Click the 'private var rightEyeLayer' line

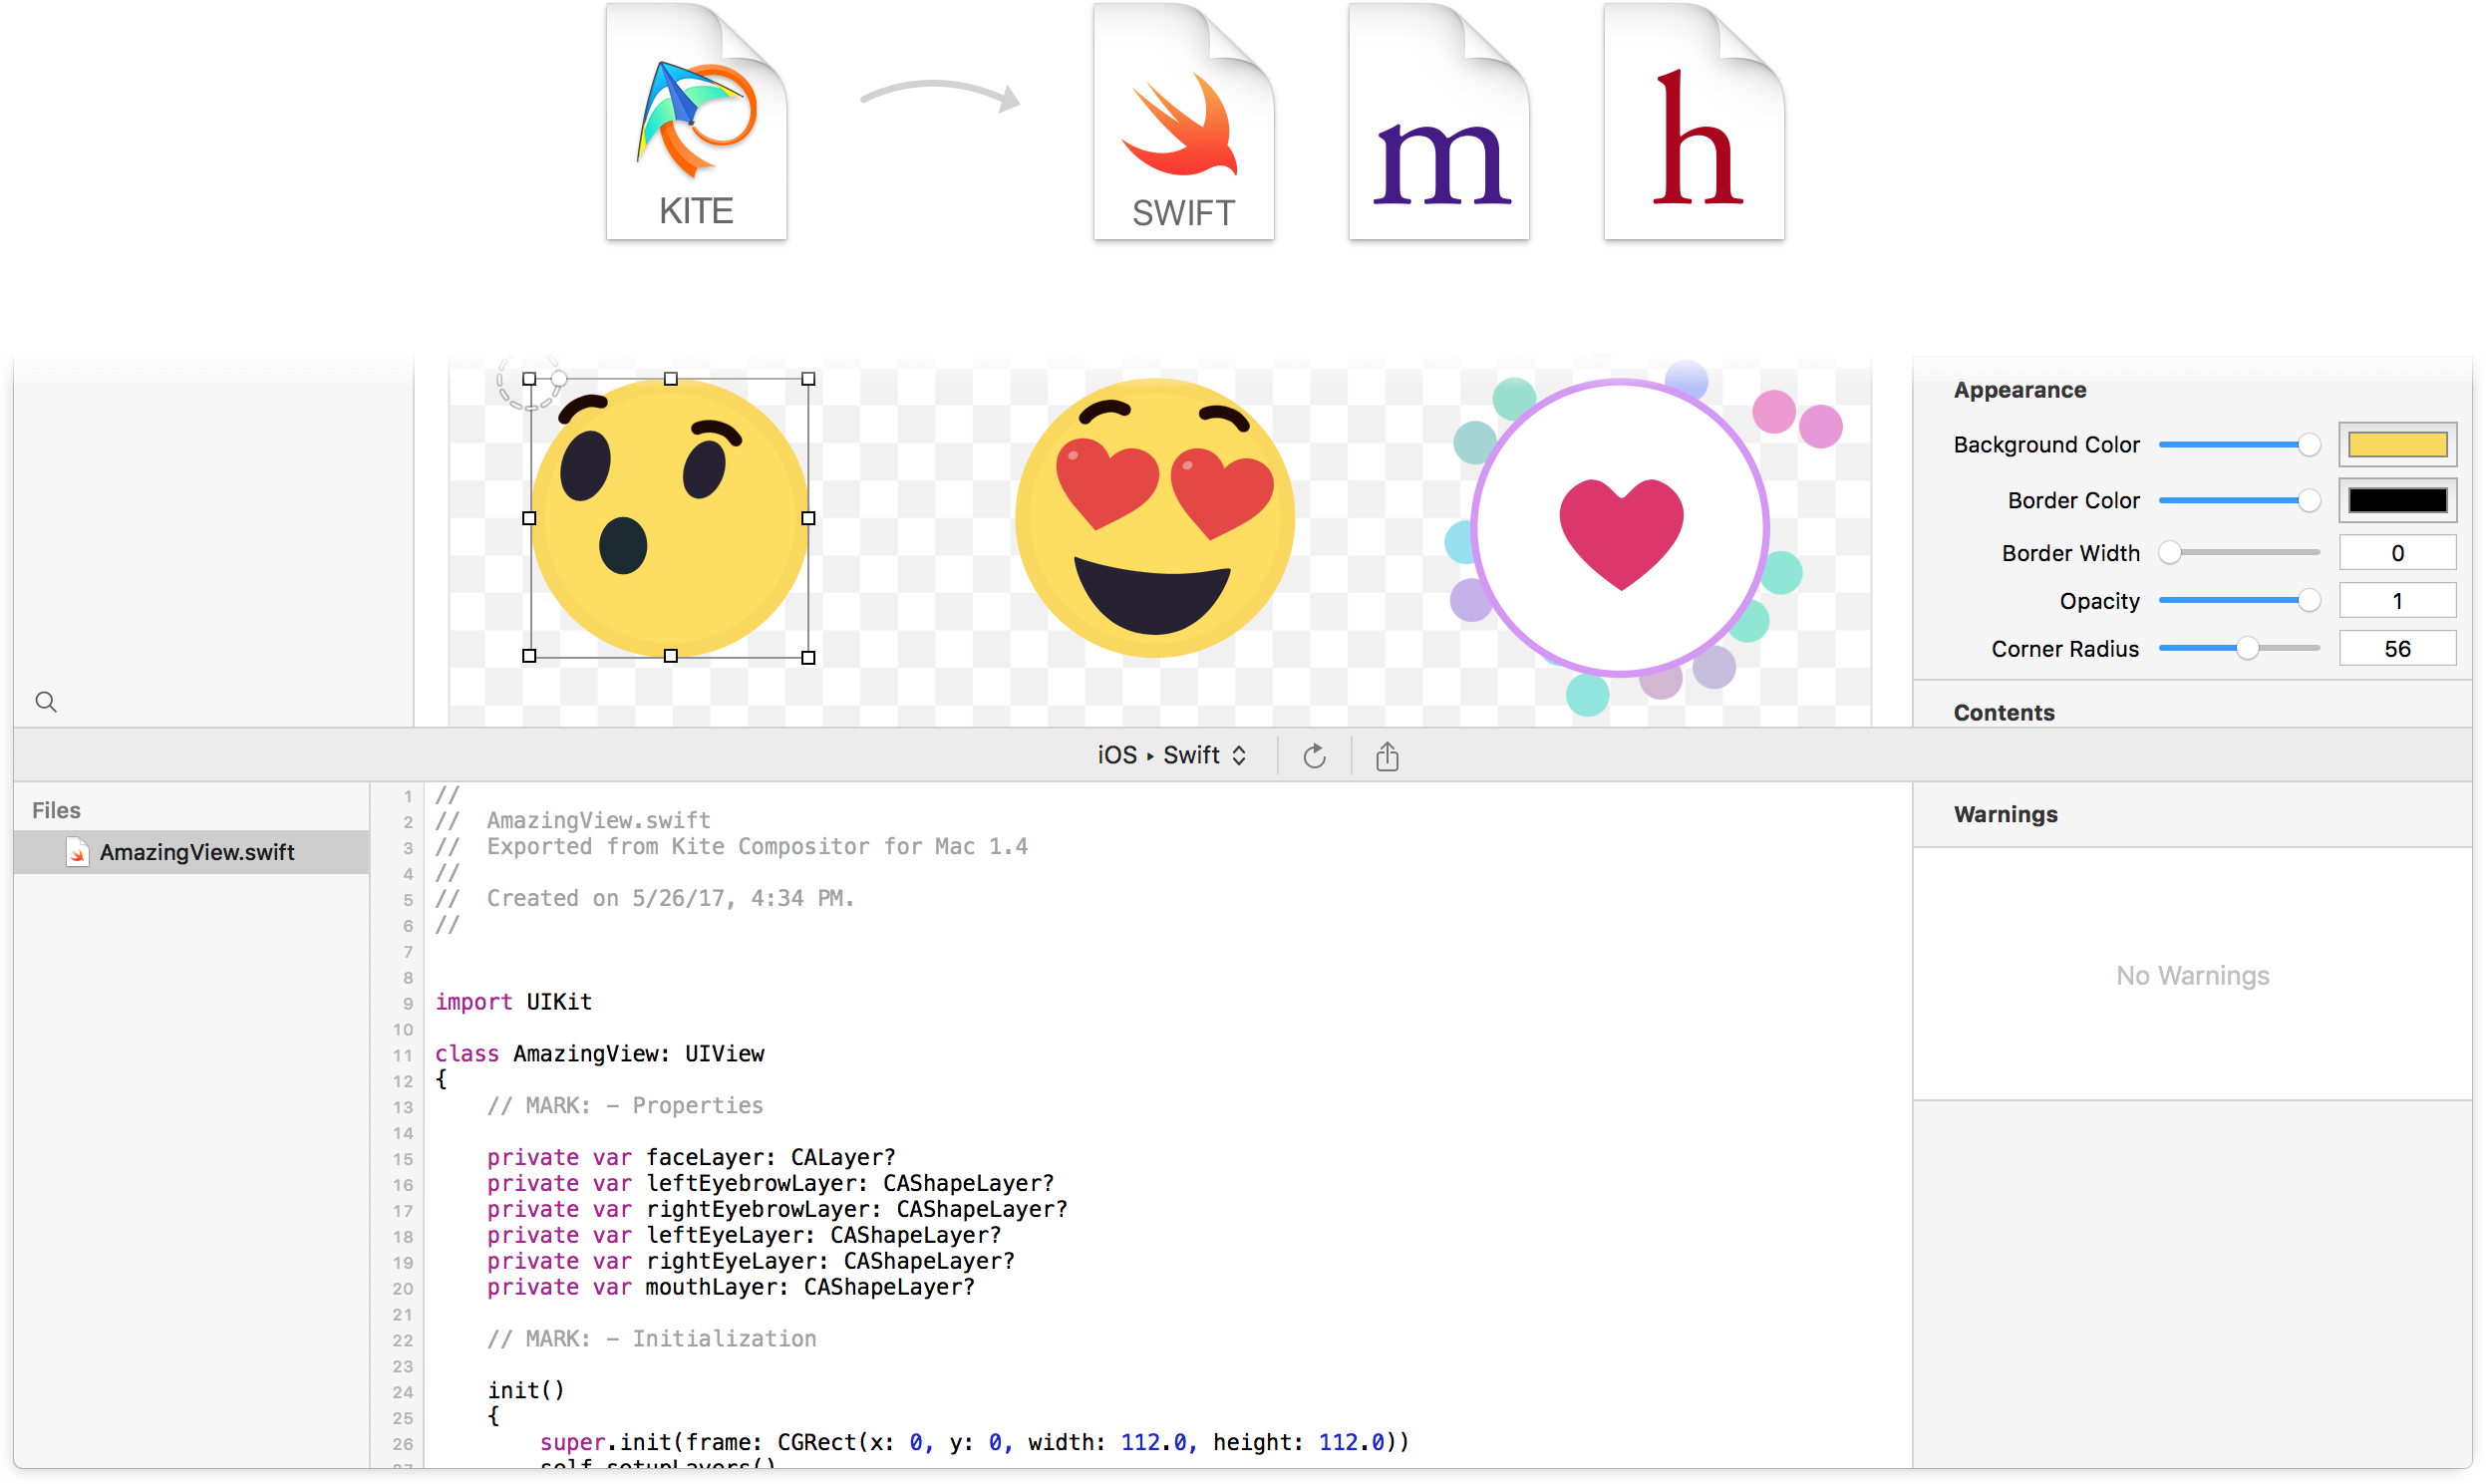(x=750, y=1262)
